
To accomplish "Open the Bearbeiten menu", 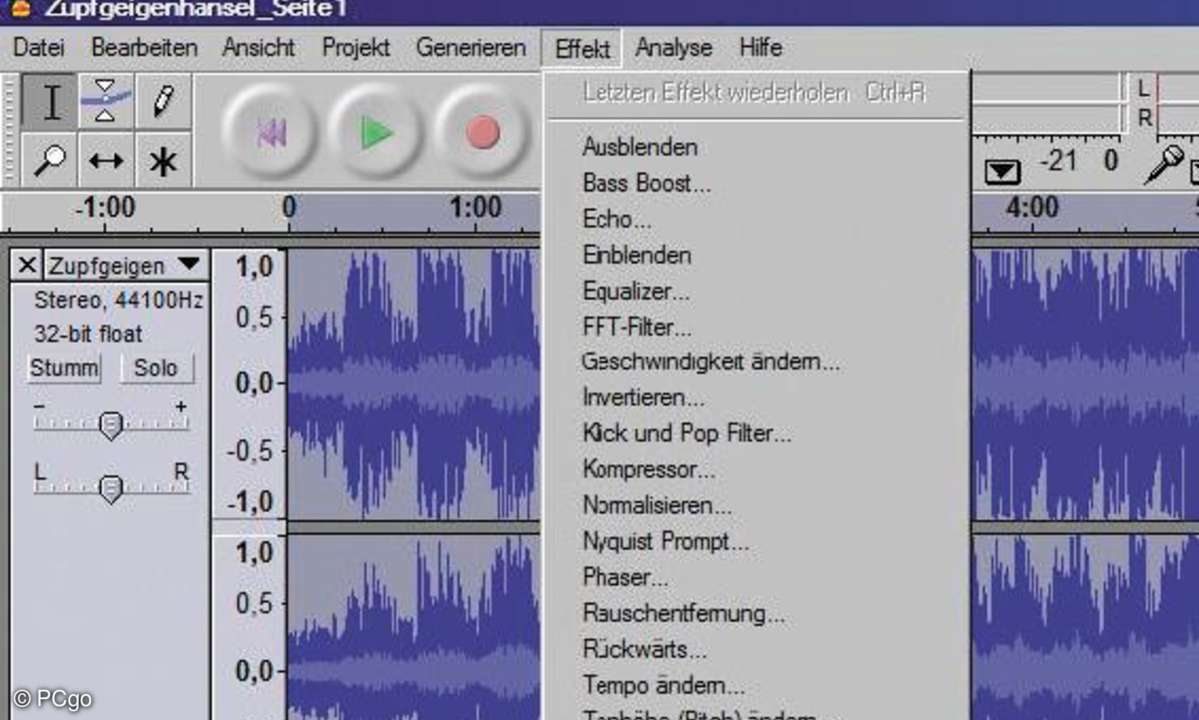I will pos(144,47).
